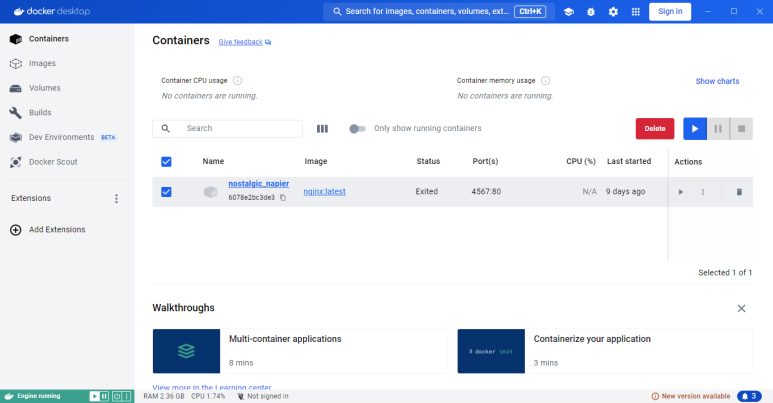The image size is (773, 403).
Task: Delete nostalgic_napier with trash icon
Action: [739, 192]
